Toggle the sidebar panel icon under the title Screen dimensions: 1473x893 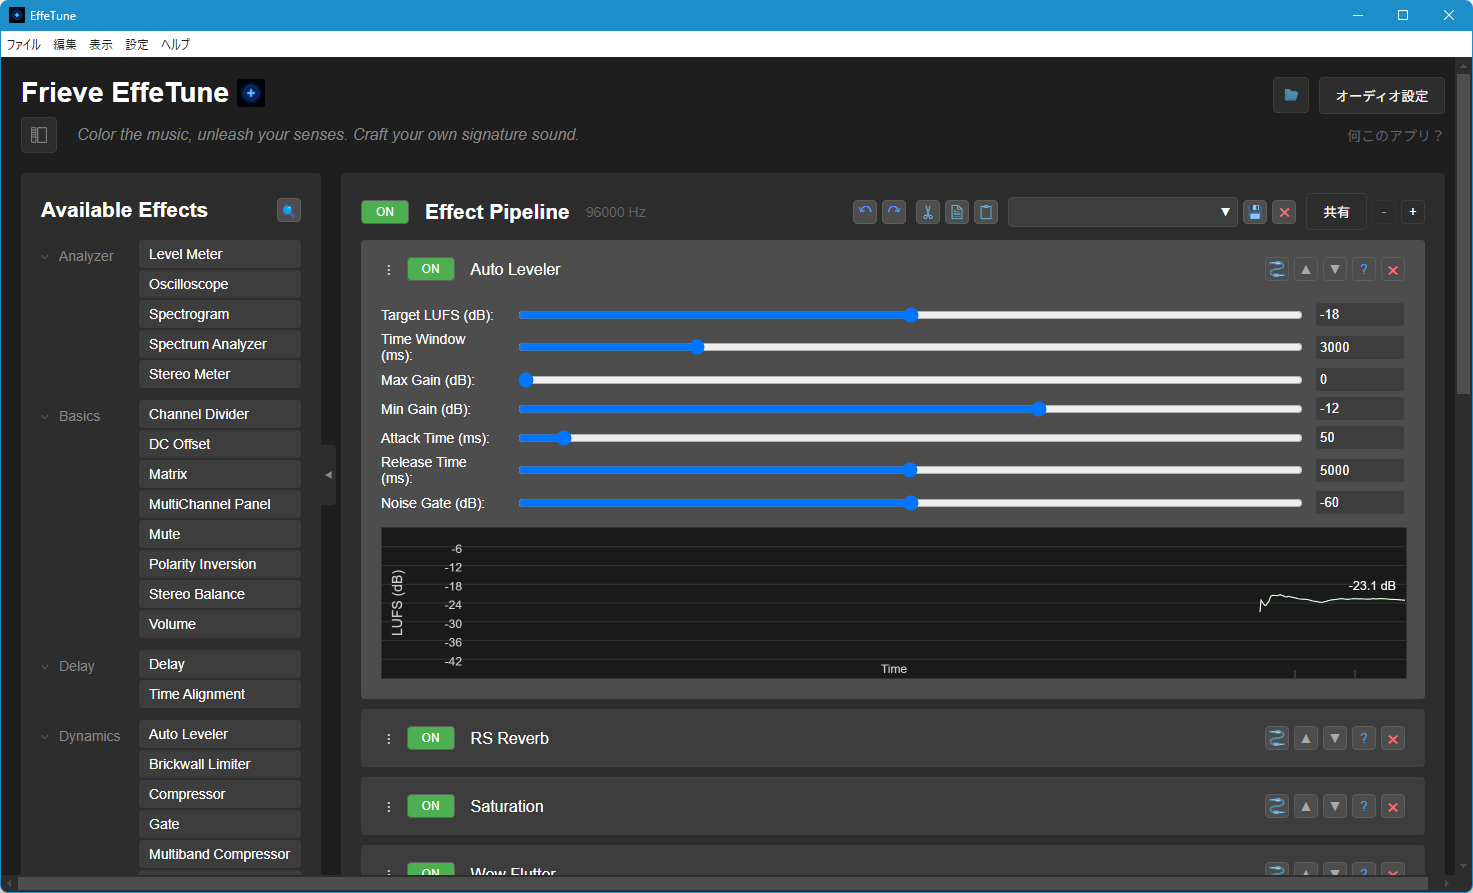(x=39, y=135)
